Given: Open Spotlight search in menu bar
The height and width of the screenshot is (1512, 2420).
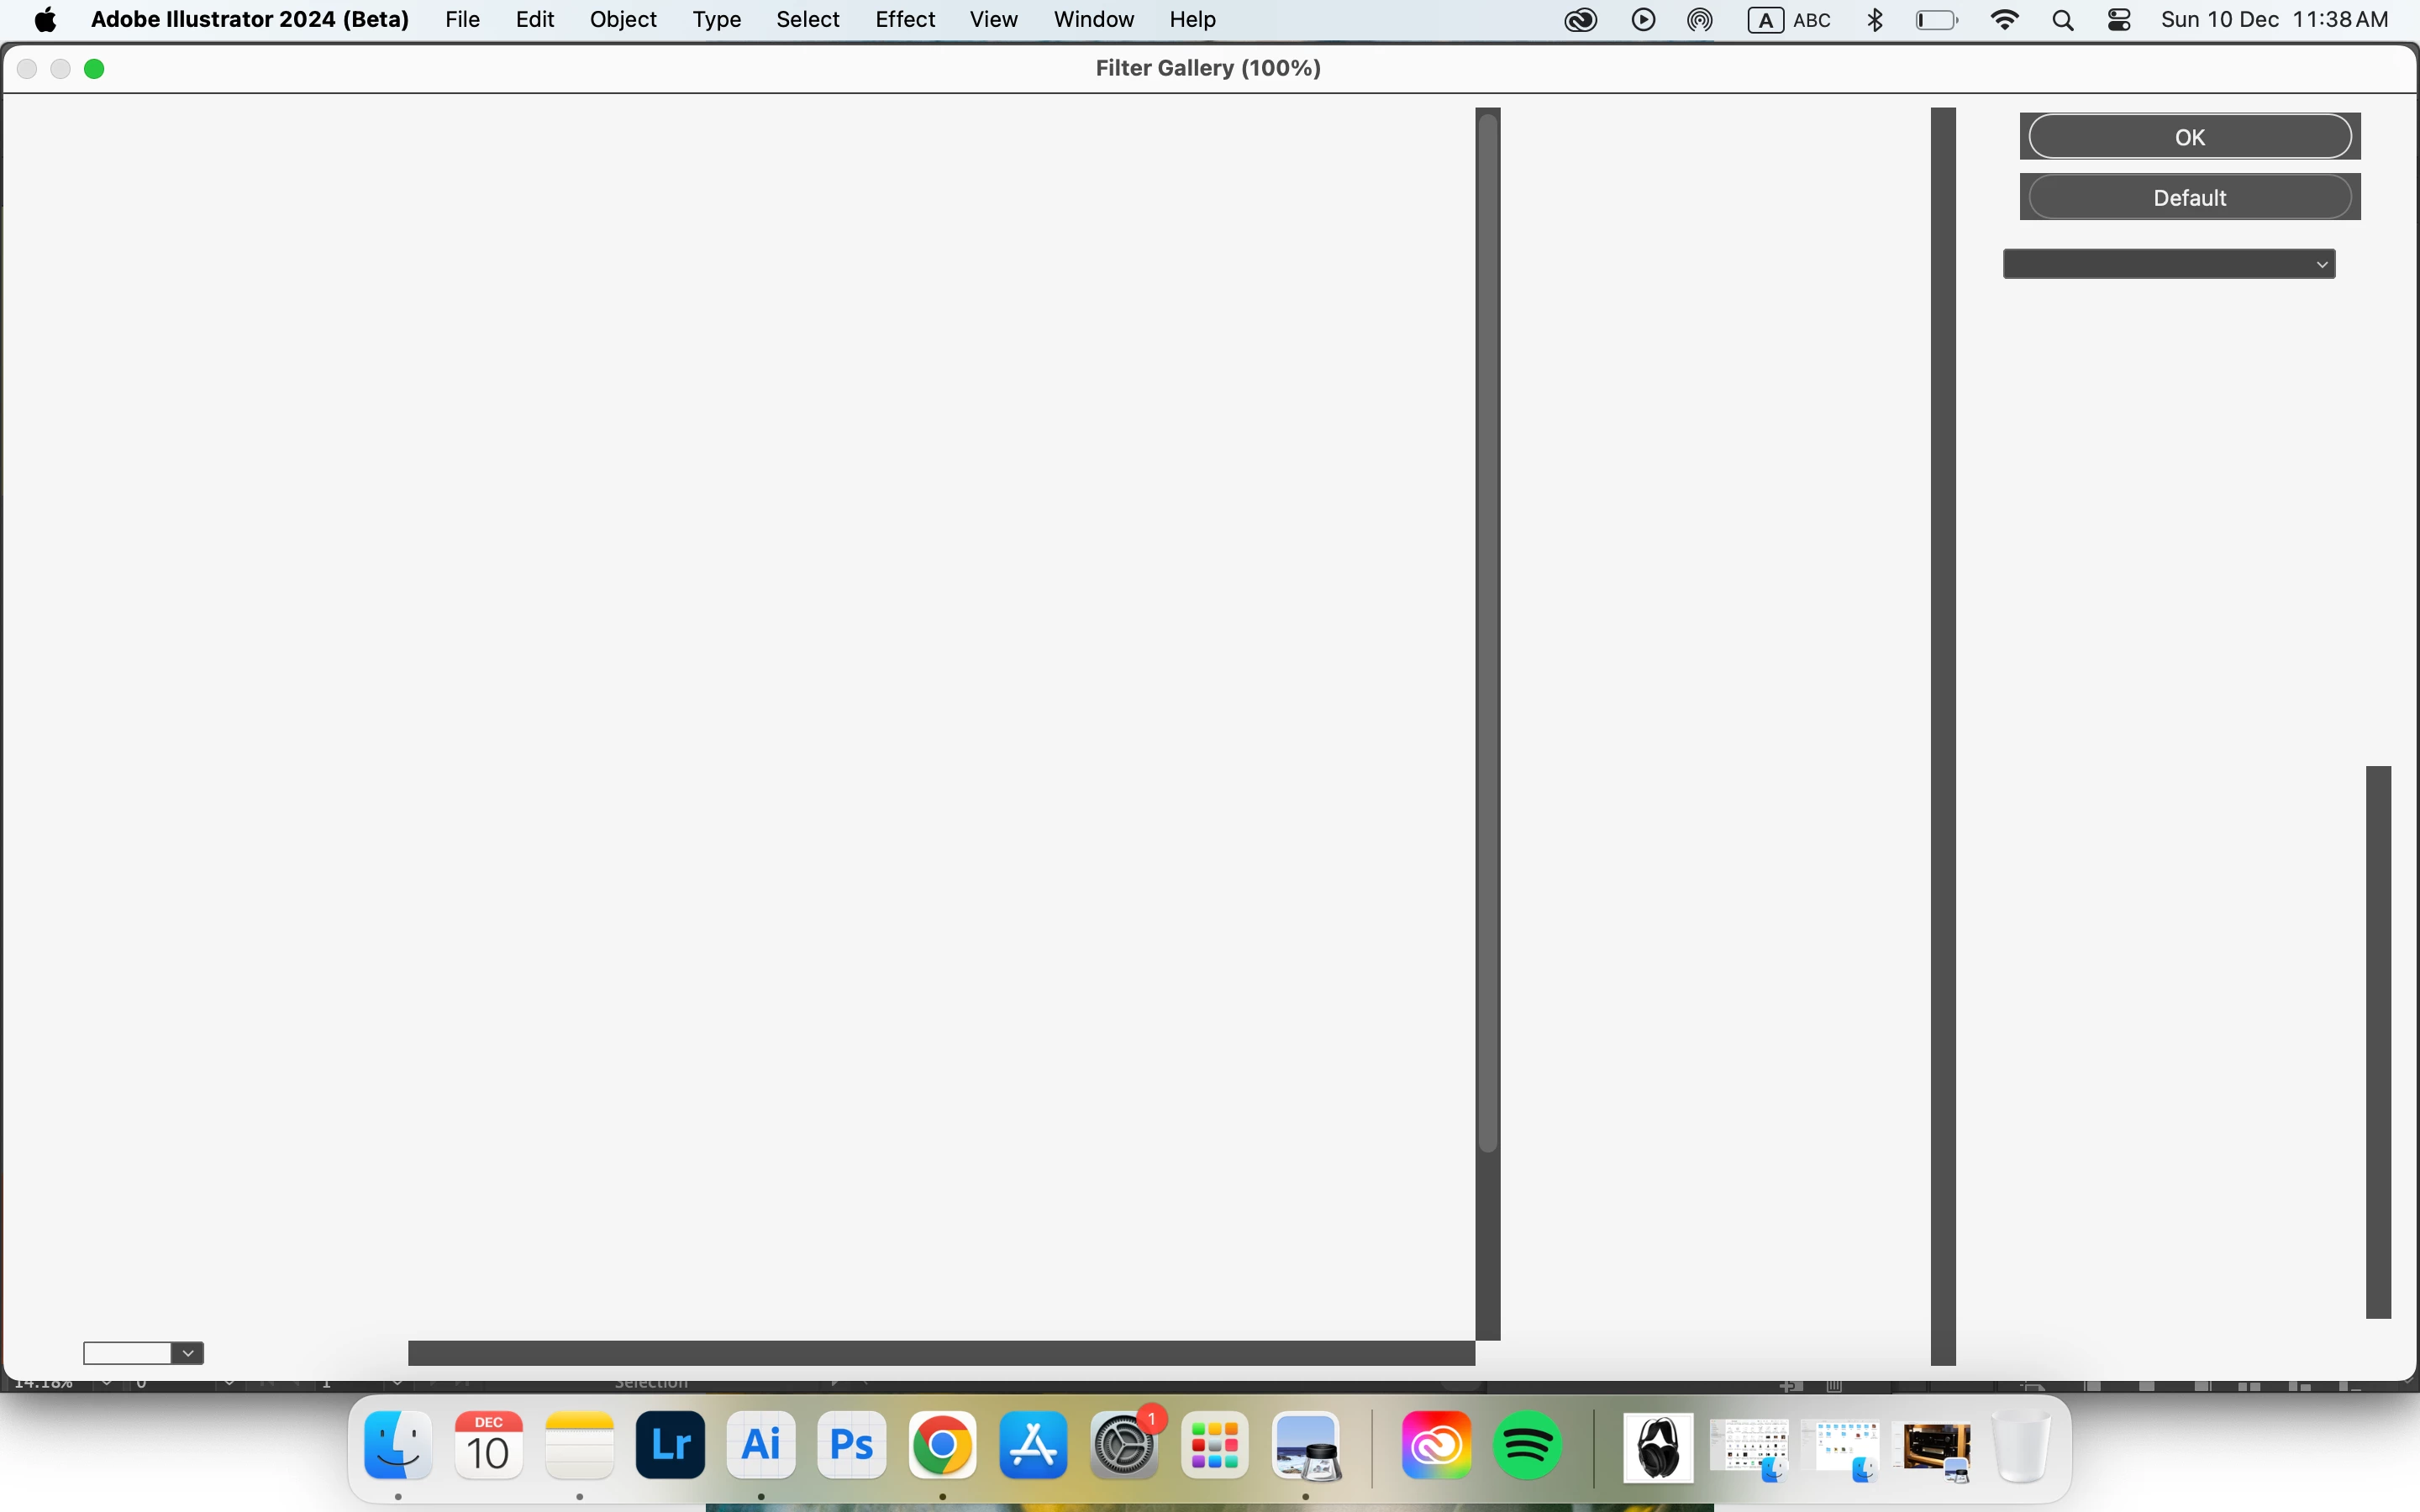Looking at the screenshot, I should [2062, 20].
